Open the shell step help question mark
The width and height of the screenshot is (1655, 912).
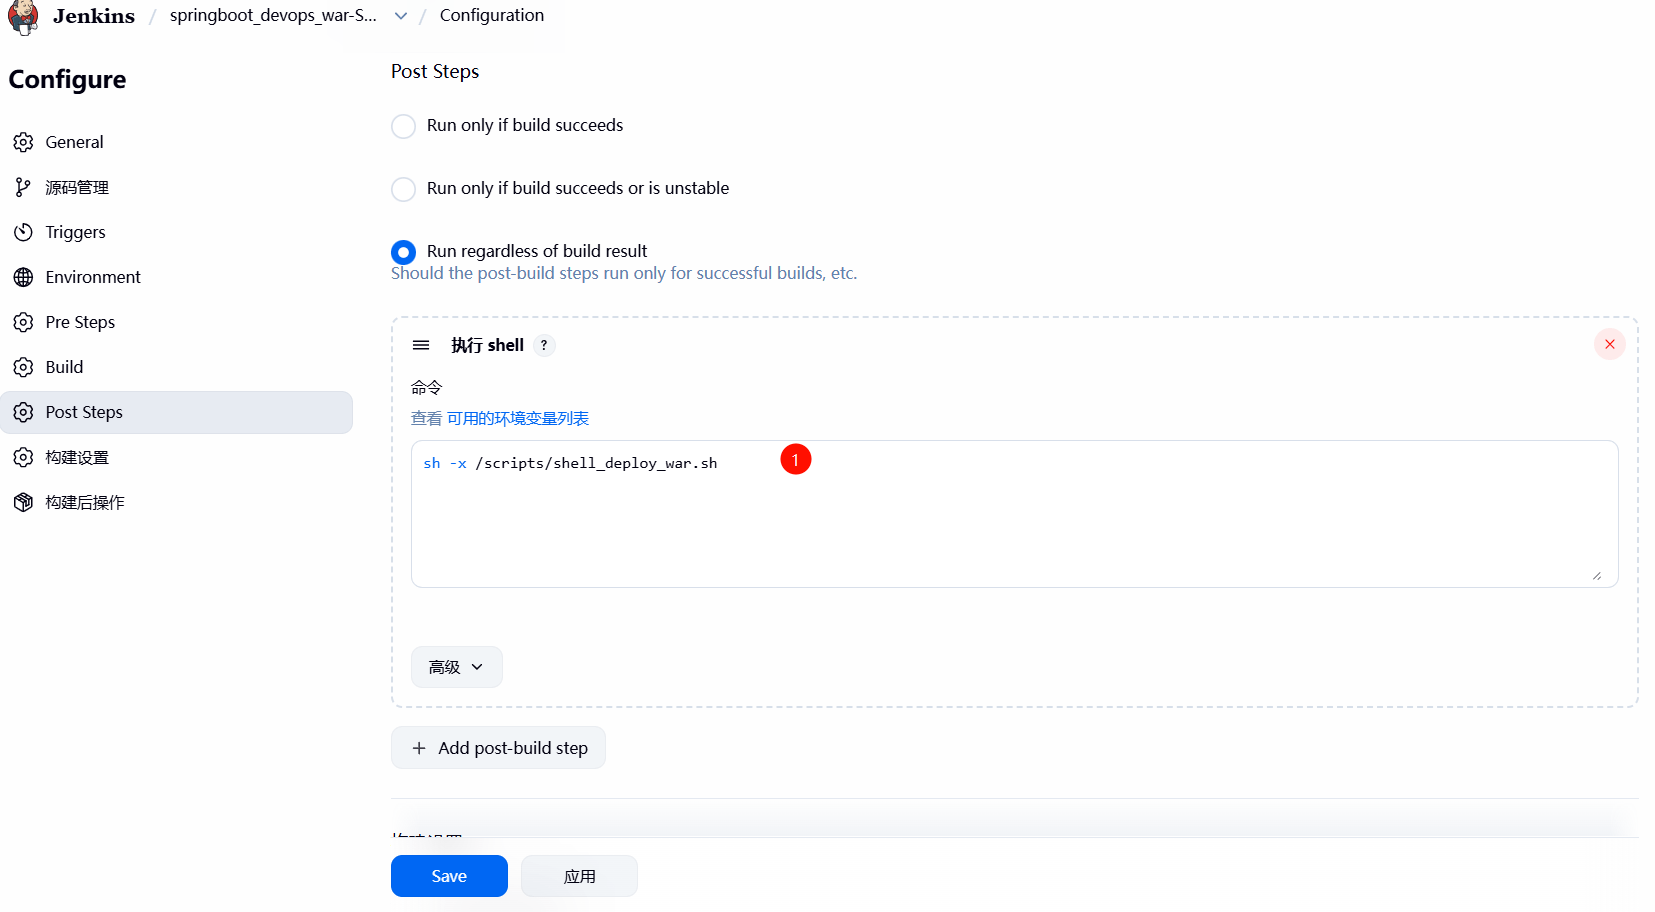(544, 345)
